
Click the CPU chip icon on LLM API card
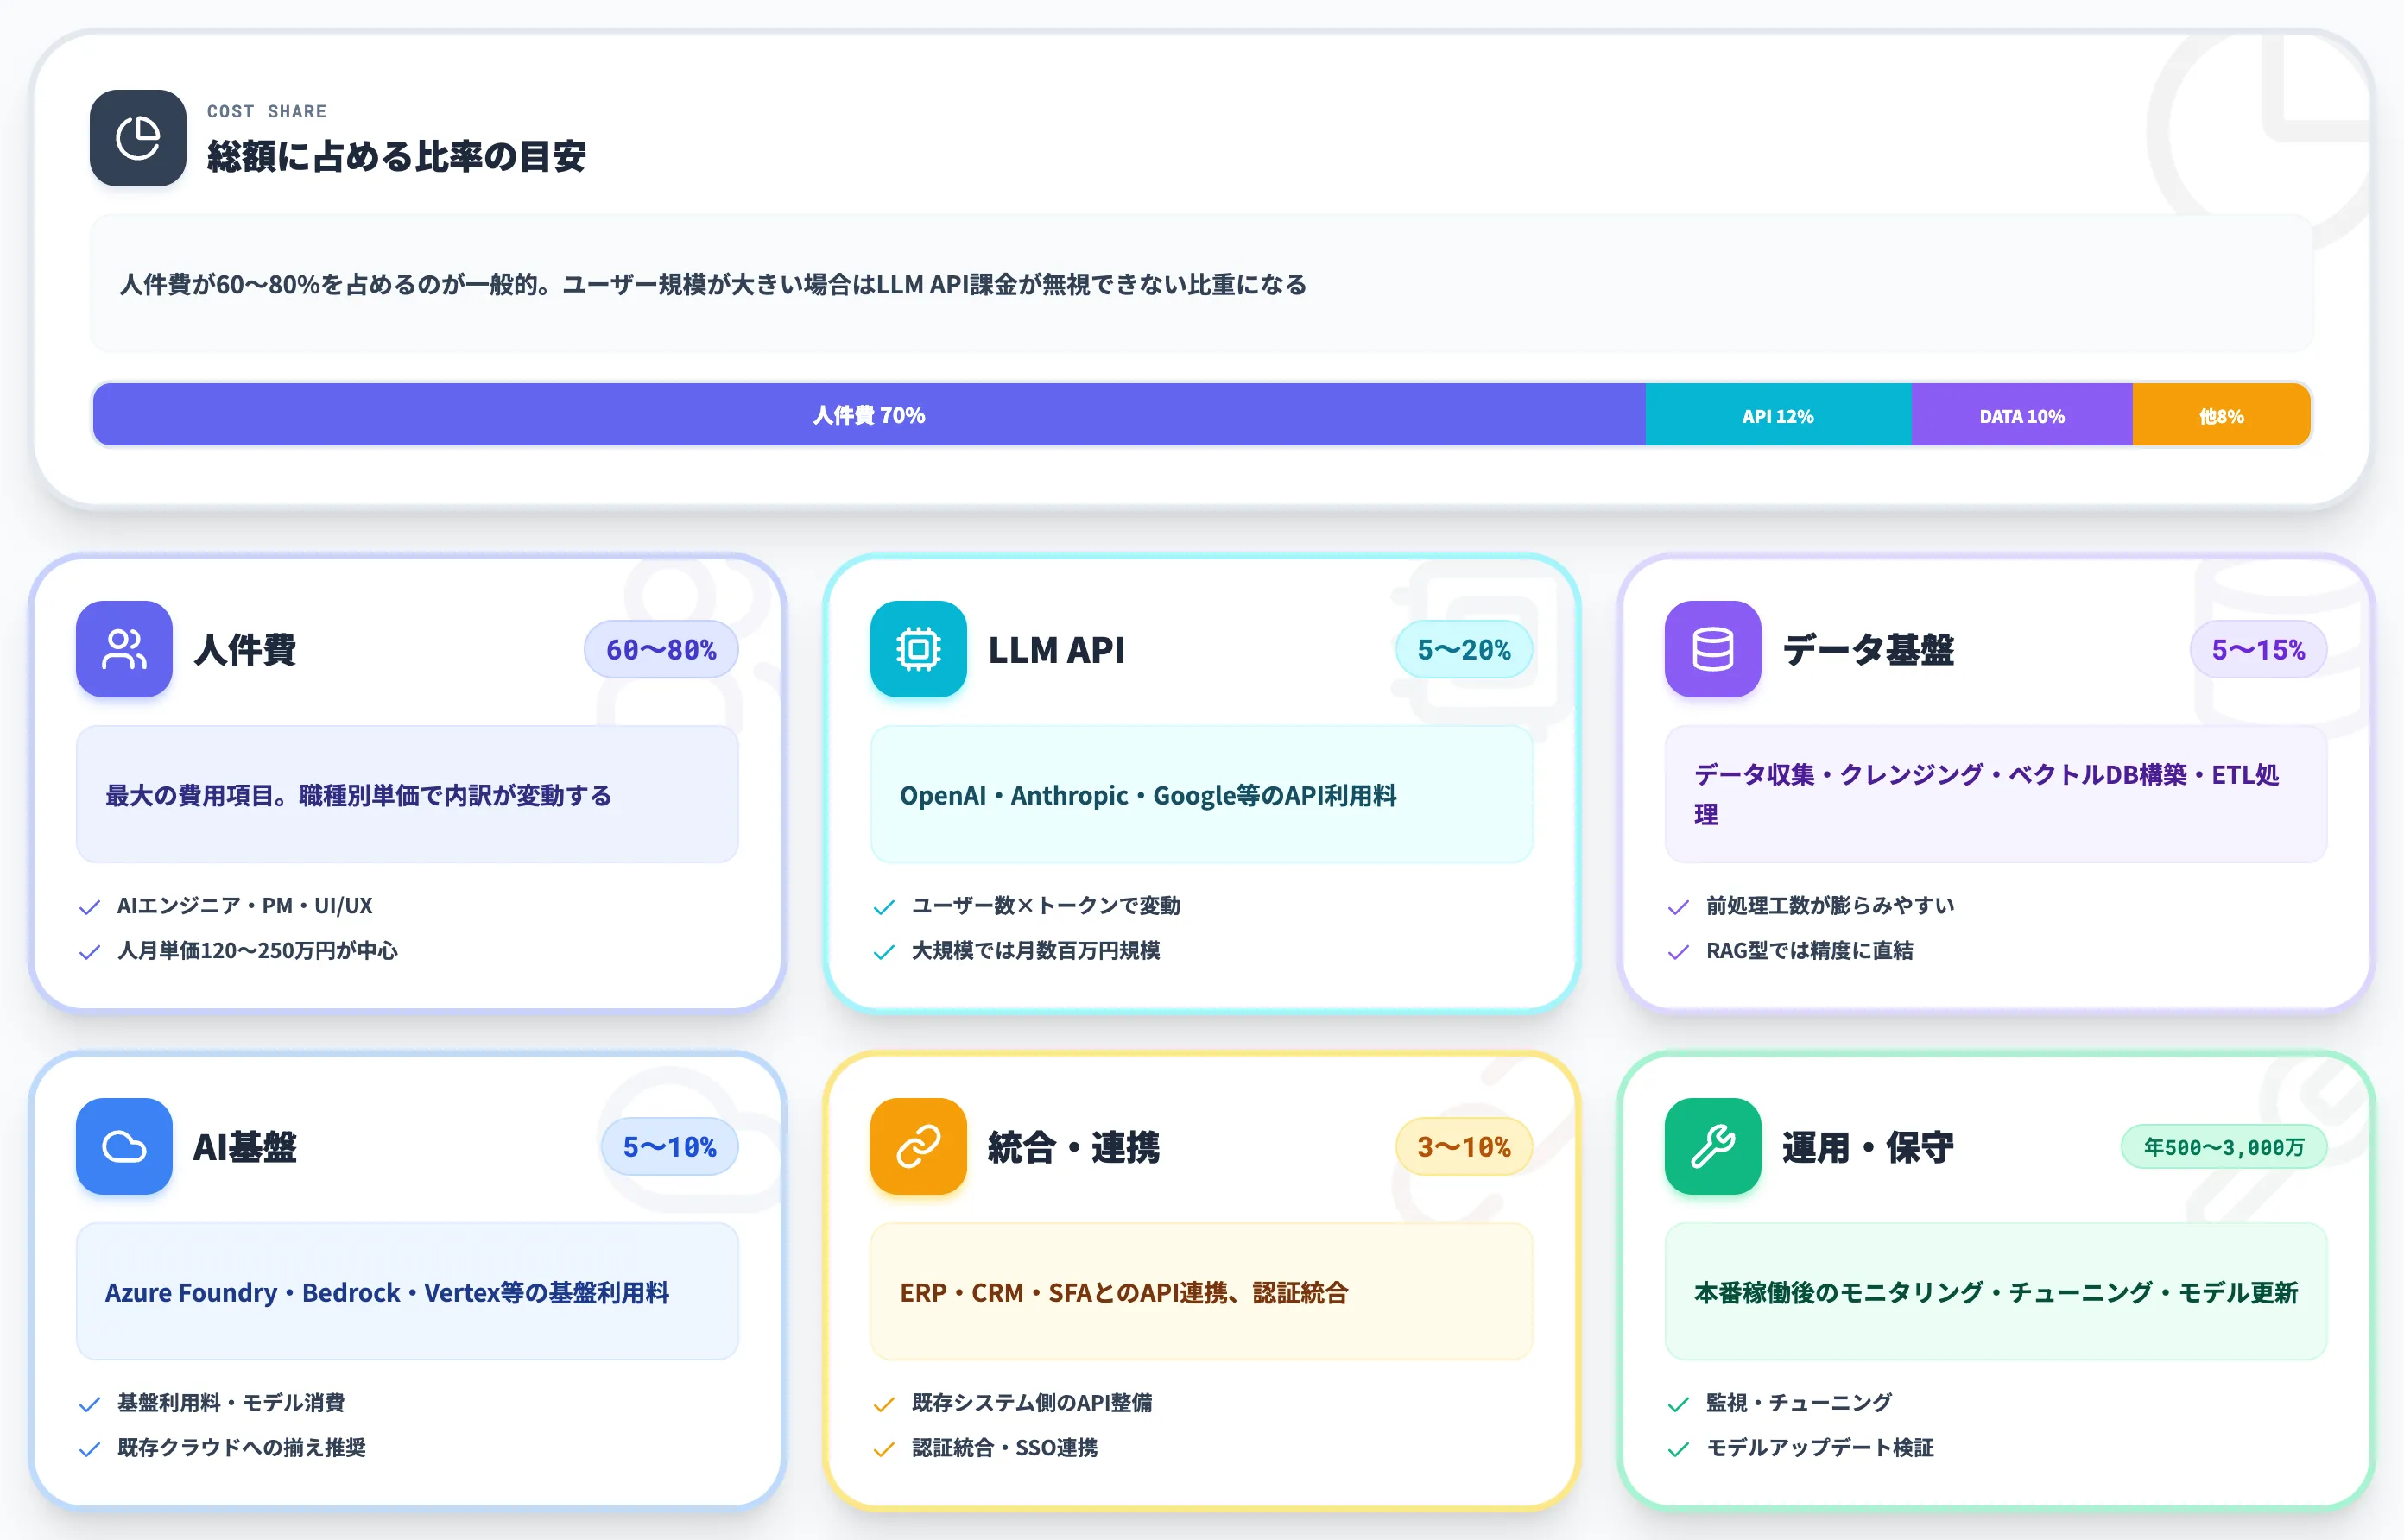click(x=918, y=649)
